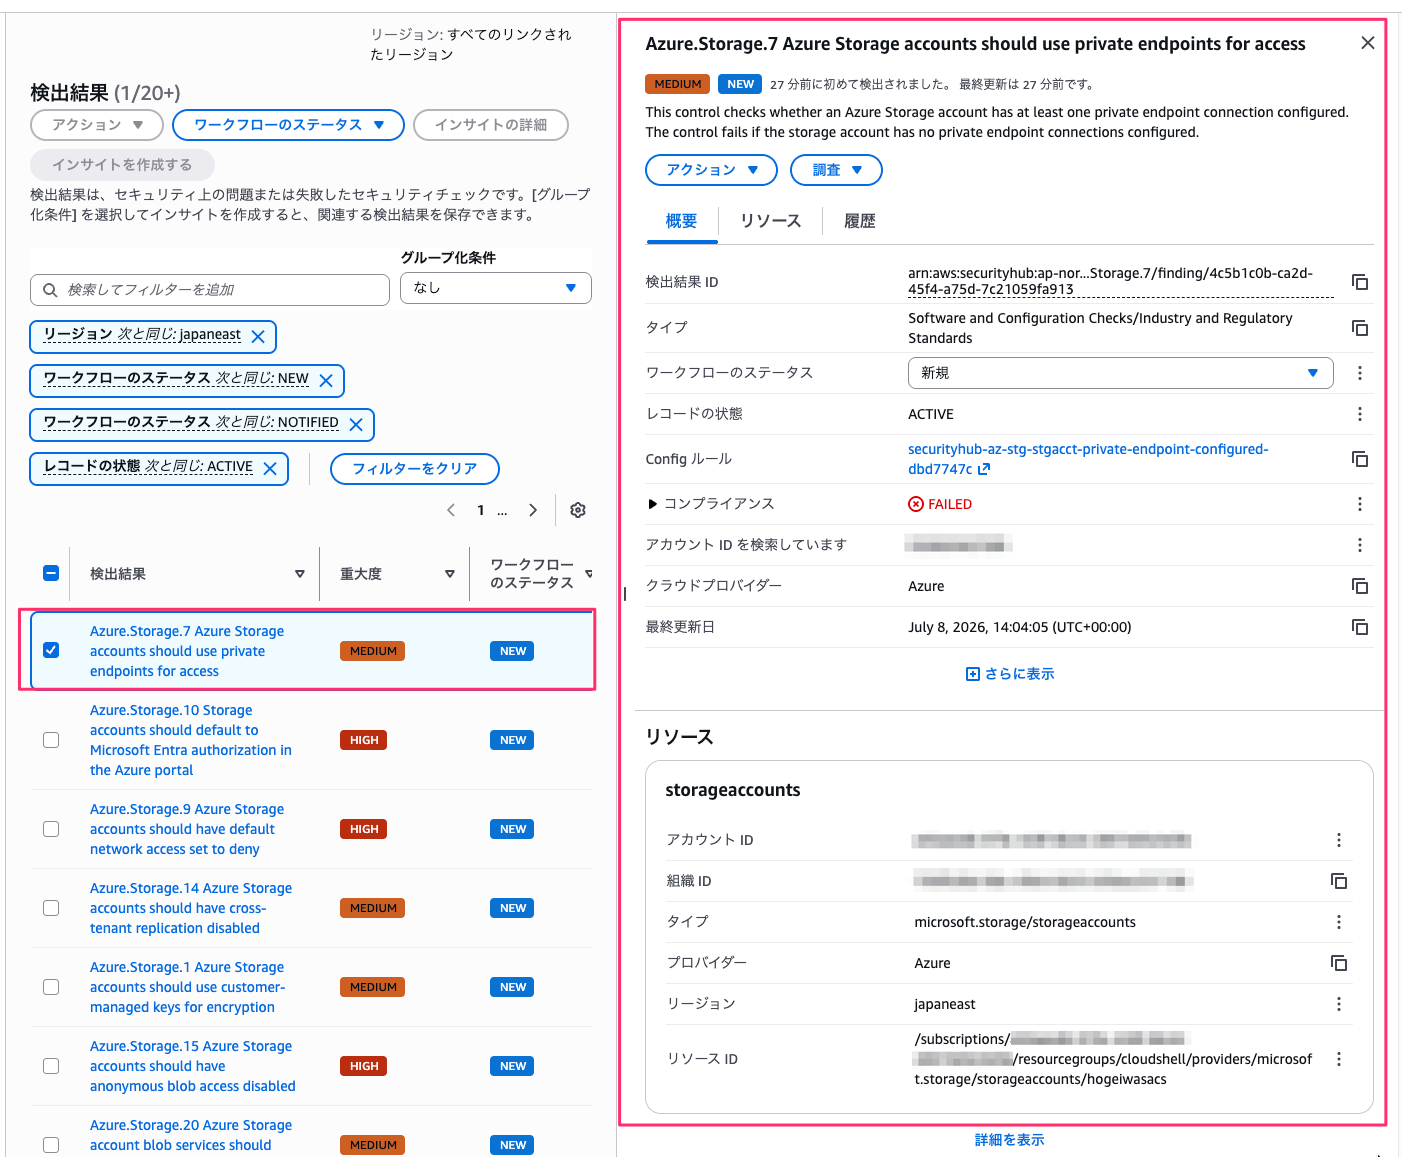Switch to the 概要 tab
This screenshot has width=1402, height=1157.
click(x=682, y=221)
